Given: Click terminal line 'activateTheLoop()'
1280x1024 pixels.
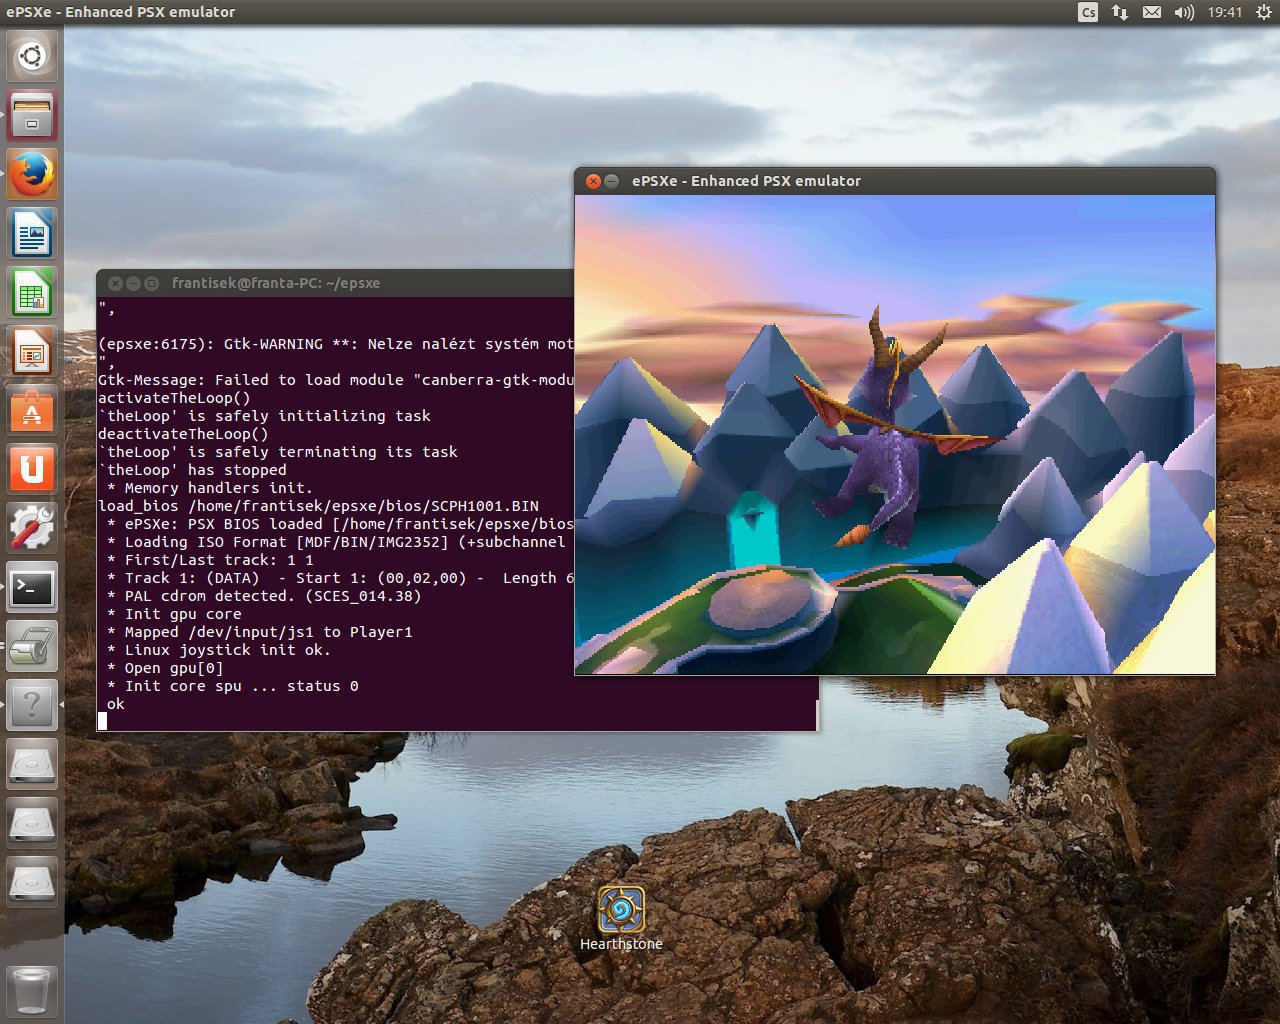Looking at the screenshot, I should (174, 398).
